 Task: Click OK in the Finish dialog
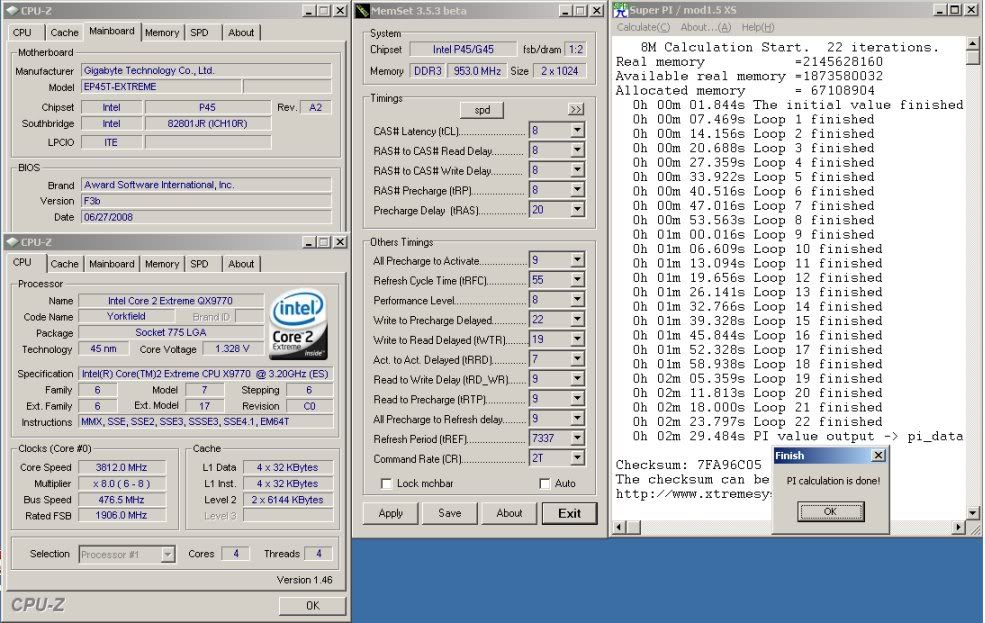830,512
